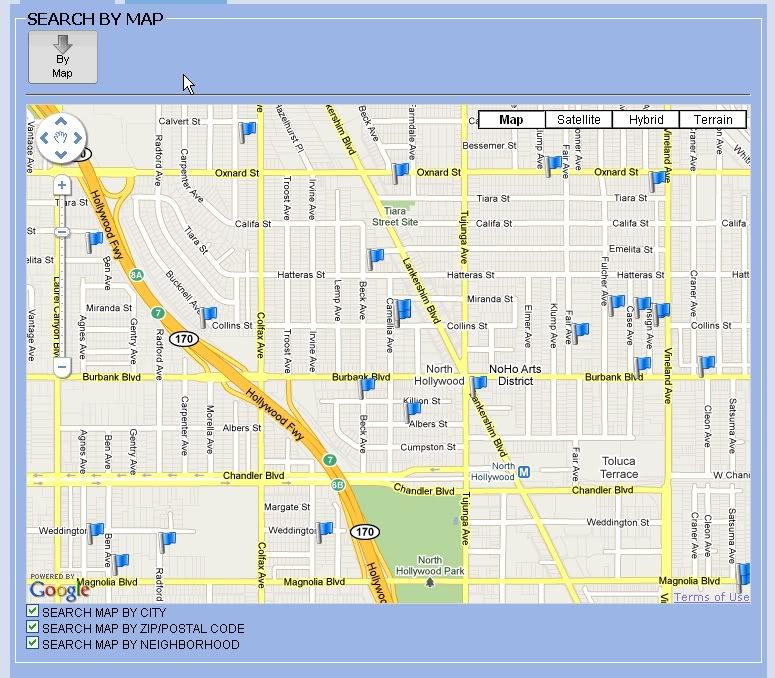Click the By Map button
This screenshot has height=678, width=775.
click(63, 57)
